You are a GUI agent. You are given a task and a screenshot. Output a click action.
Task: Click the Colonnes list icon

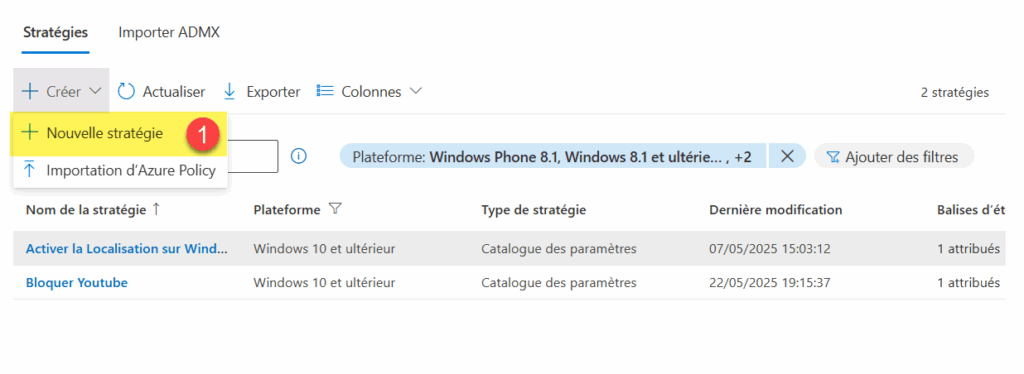325,91
